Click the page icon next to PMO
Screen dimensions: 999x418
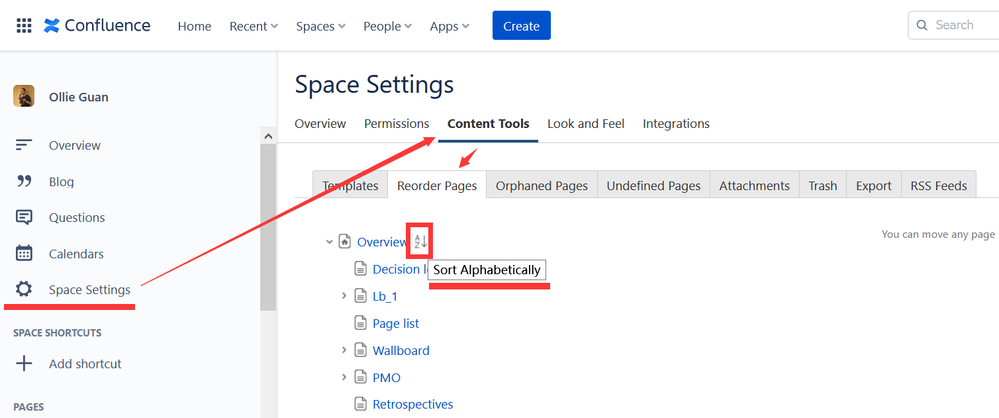pos(361,377)
